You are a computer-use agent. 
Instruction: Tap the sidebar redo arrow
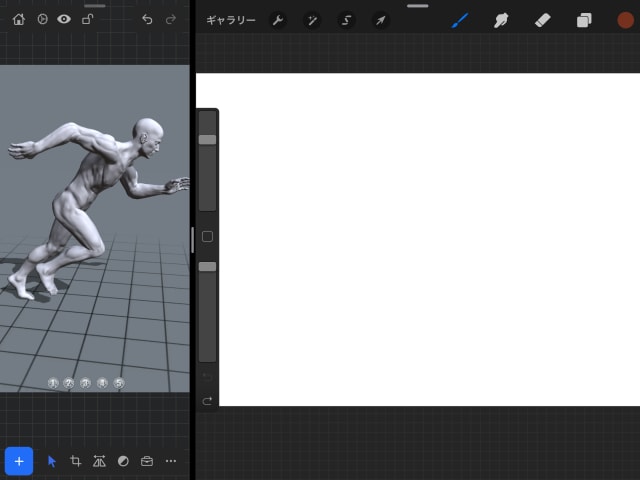207,401
